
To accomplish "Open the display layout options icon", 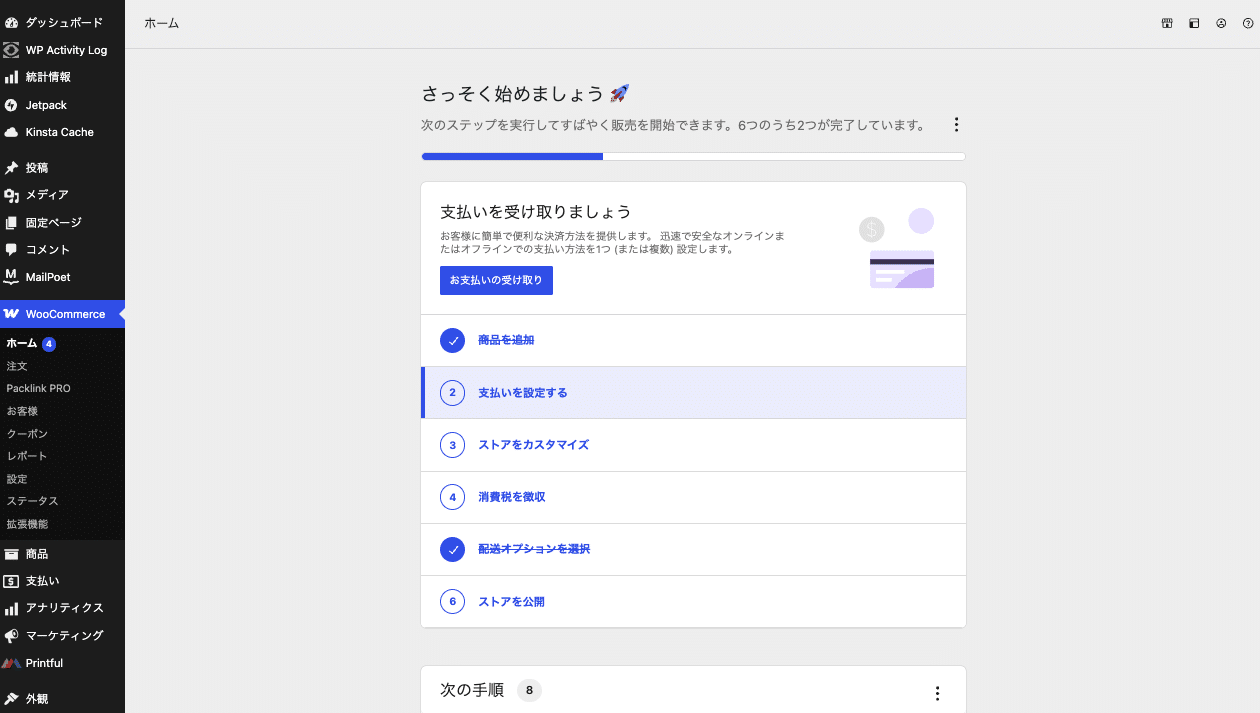I will click(x=1194, y=23).
